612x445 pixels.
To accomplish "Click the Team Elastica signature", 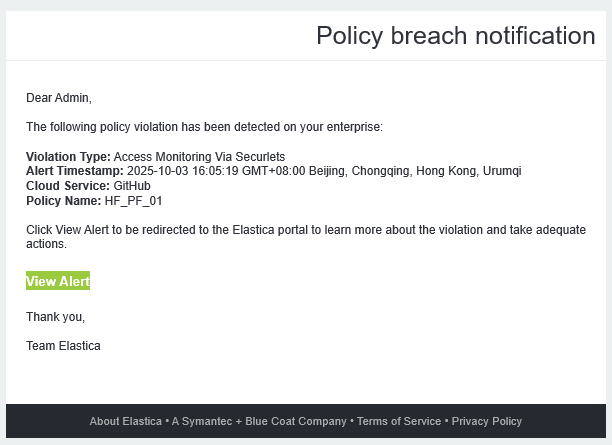I will [x=63, y=346].
